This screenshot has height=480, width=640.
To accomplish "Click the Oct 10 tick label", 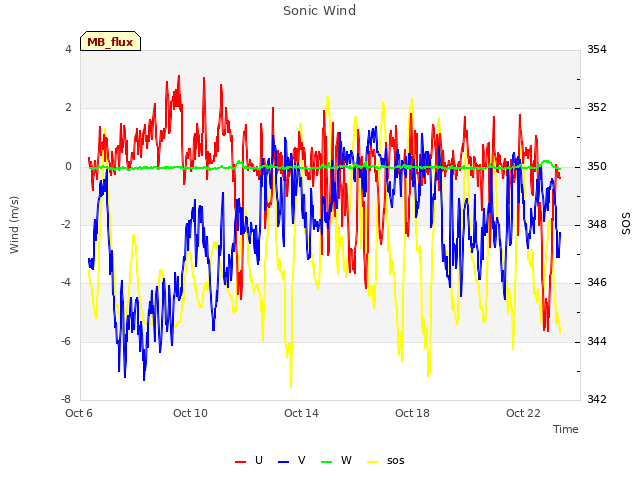I will (190, 413).
